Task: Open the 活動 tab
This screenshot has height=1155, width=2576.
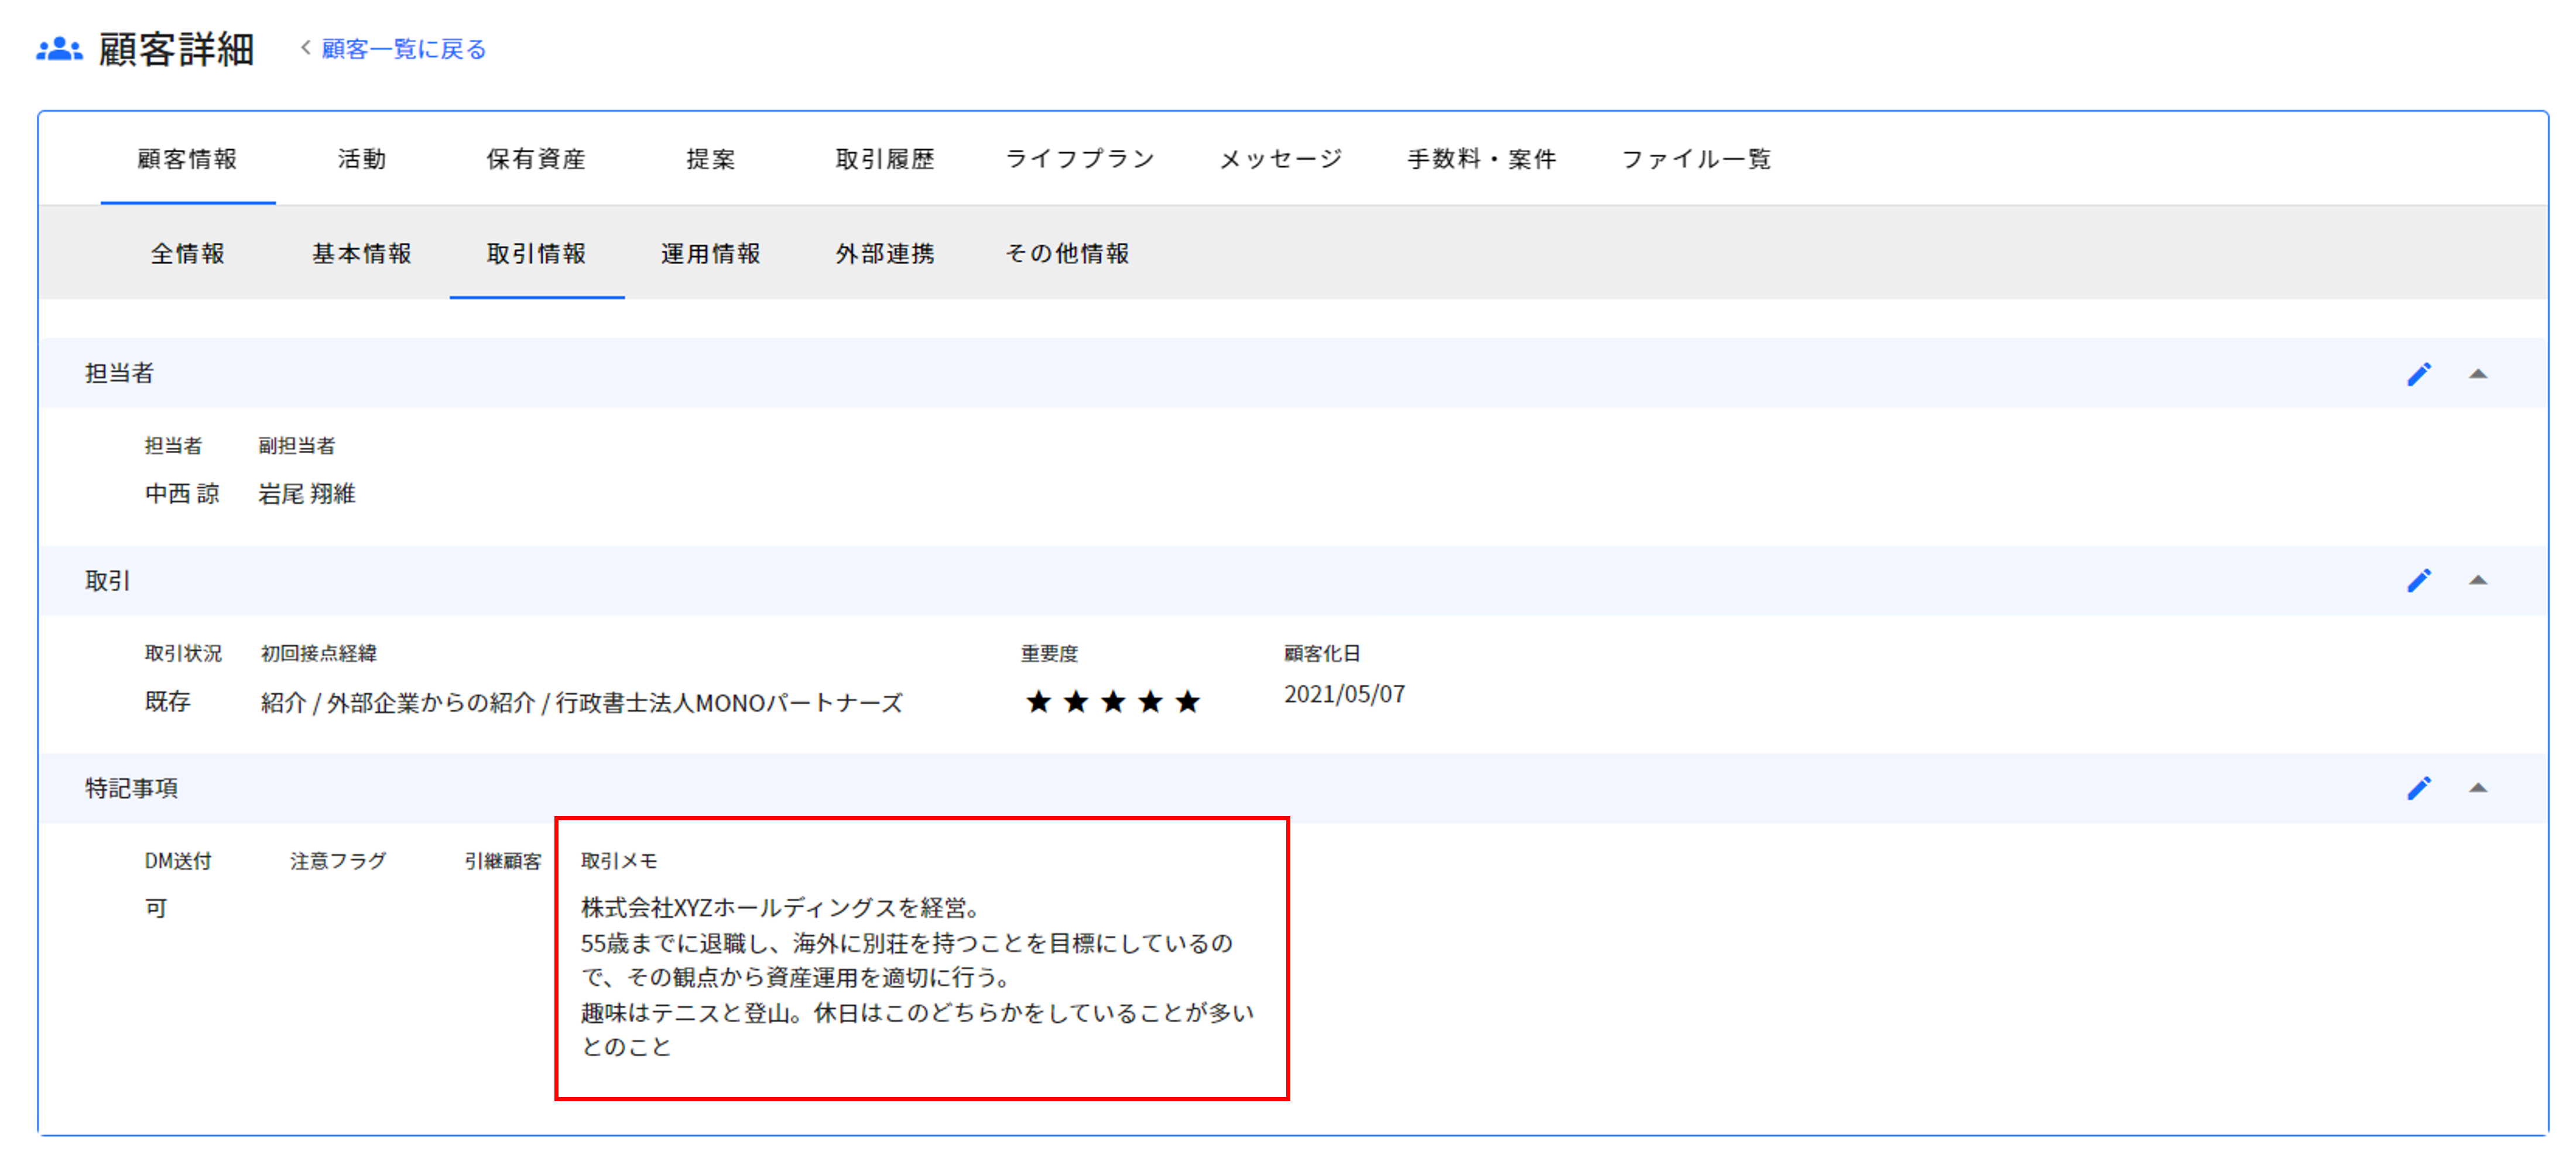Action: click(x=361, y=159)
